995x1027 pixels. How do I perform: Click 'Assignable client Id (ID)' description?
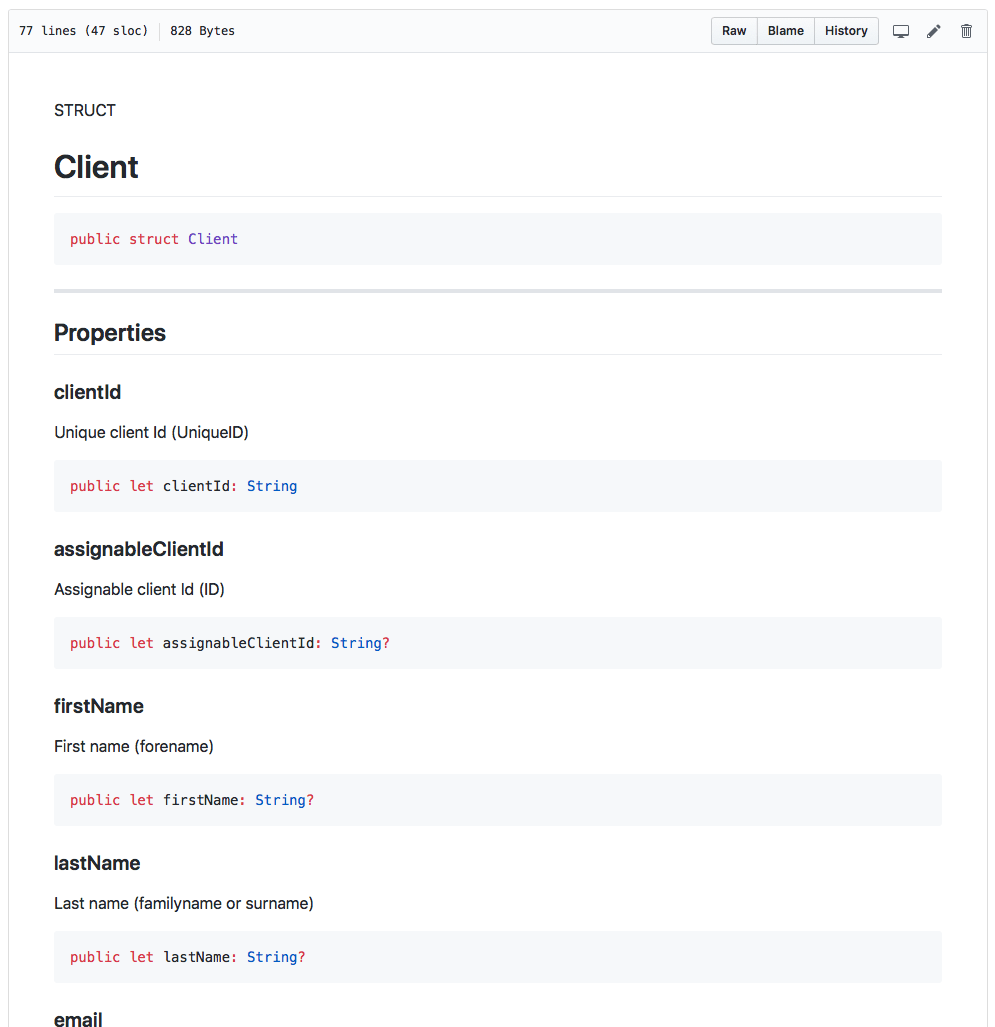pyautogui.click(x=140, y=590)
